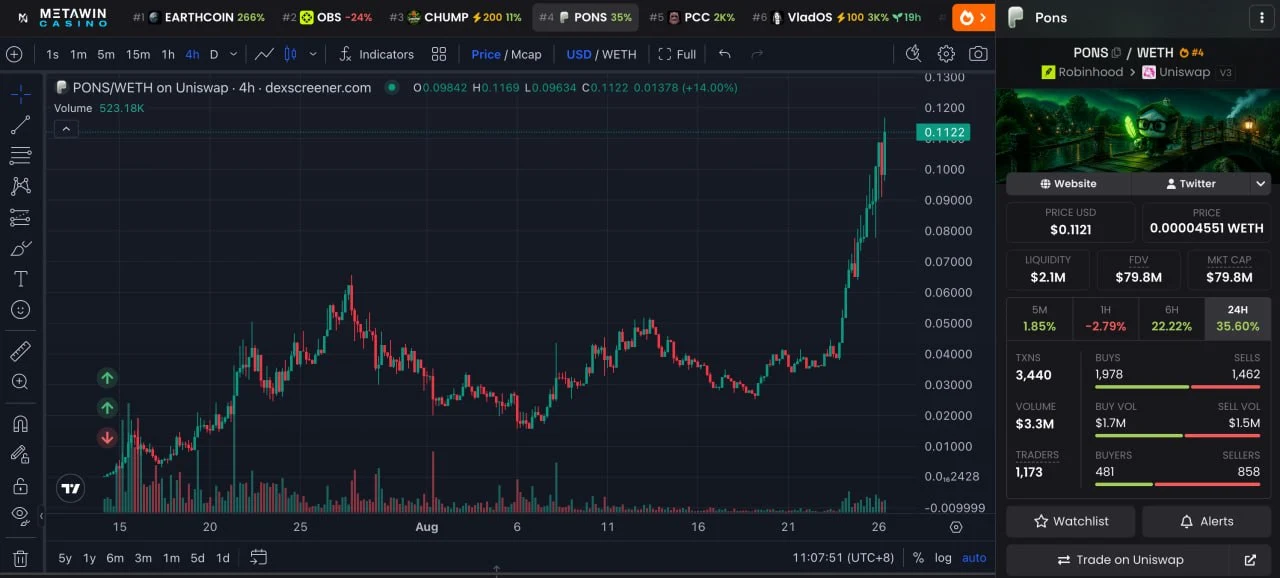The height and width of the screenshot is (578, 1280).
Task: Open the indicator templates grid
Action: click(439, 54)
